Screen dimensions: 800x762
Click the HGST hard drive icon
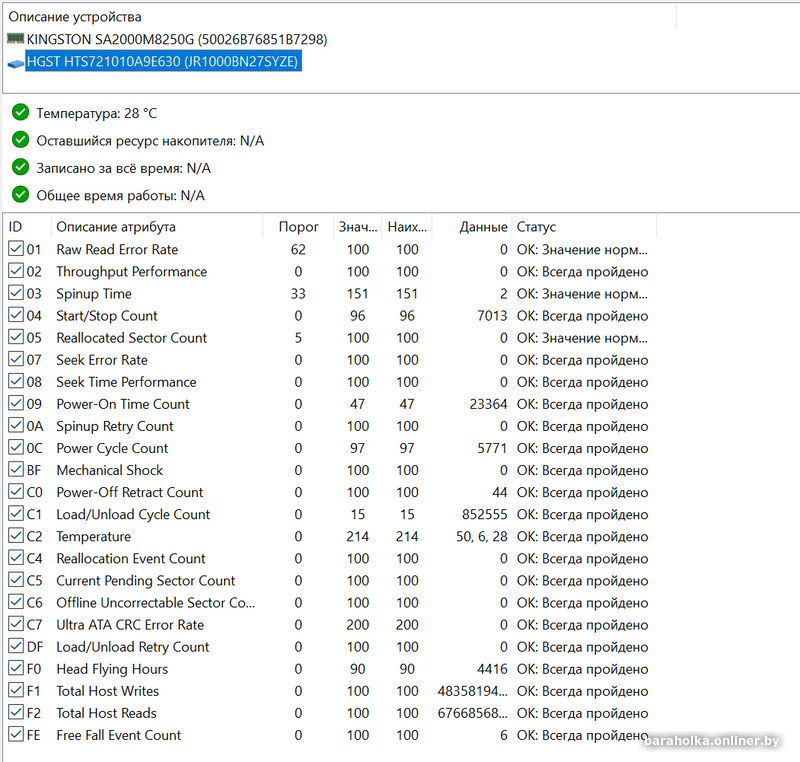click(16, 63)
